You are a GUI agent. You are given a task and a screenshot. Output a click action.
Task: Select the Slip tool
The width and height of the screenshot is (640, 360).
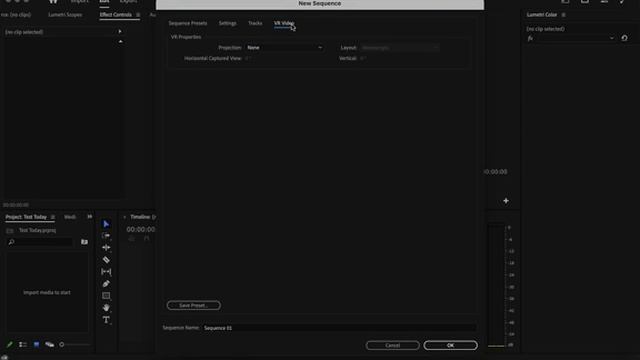pyautogui.click(x=106, y=271)
